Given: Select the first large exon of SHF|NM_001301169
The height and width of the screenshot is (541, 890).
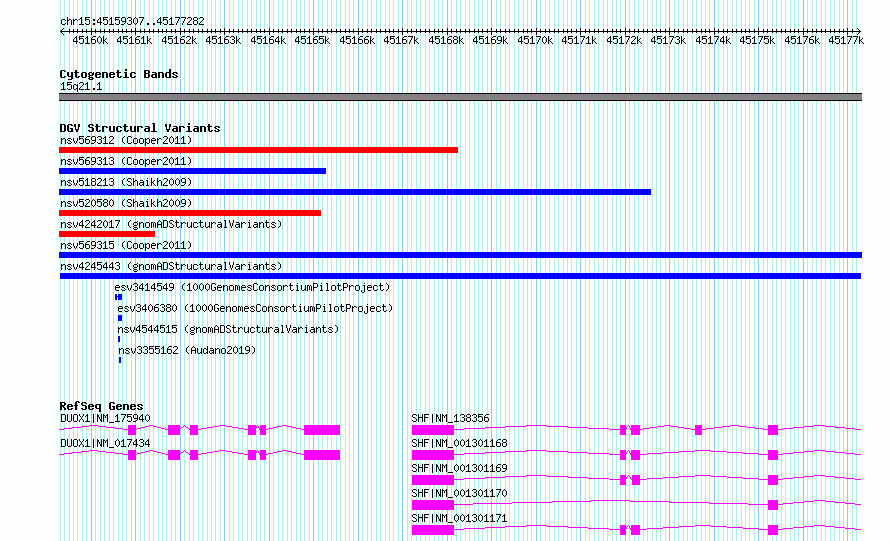Looking at the screenshot, I should point(433,480).
